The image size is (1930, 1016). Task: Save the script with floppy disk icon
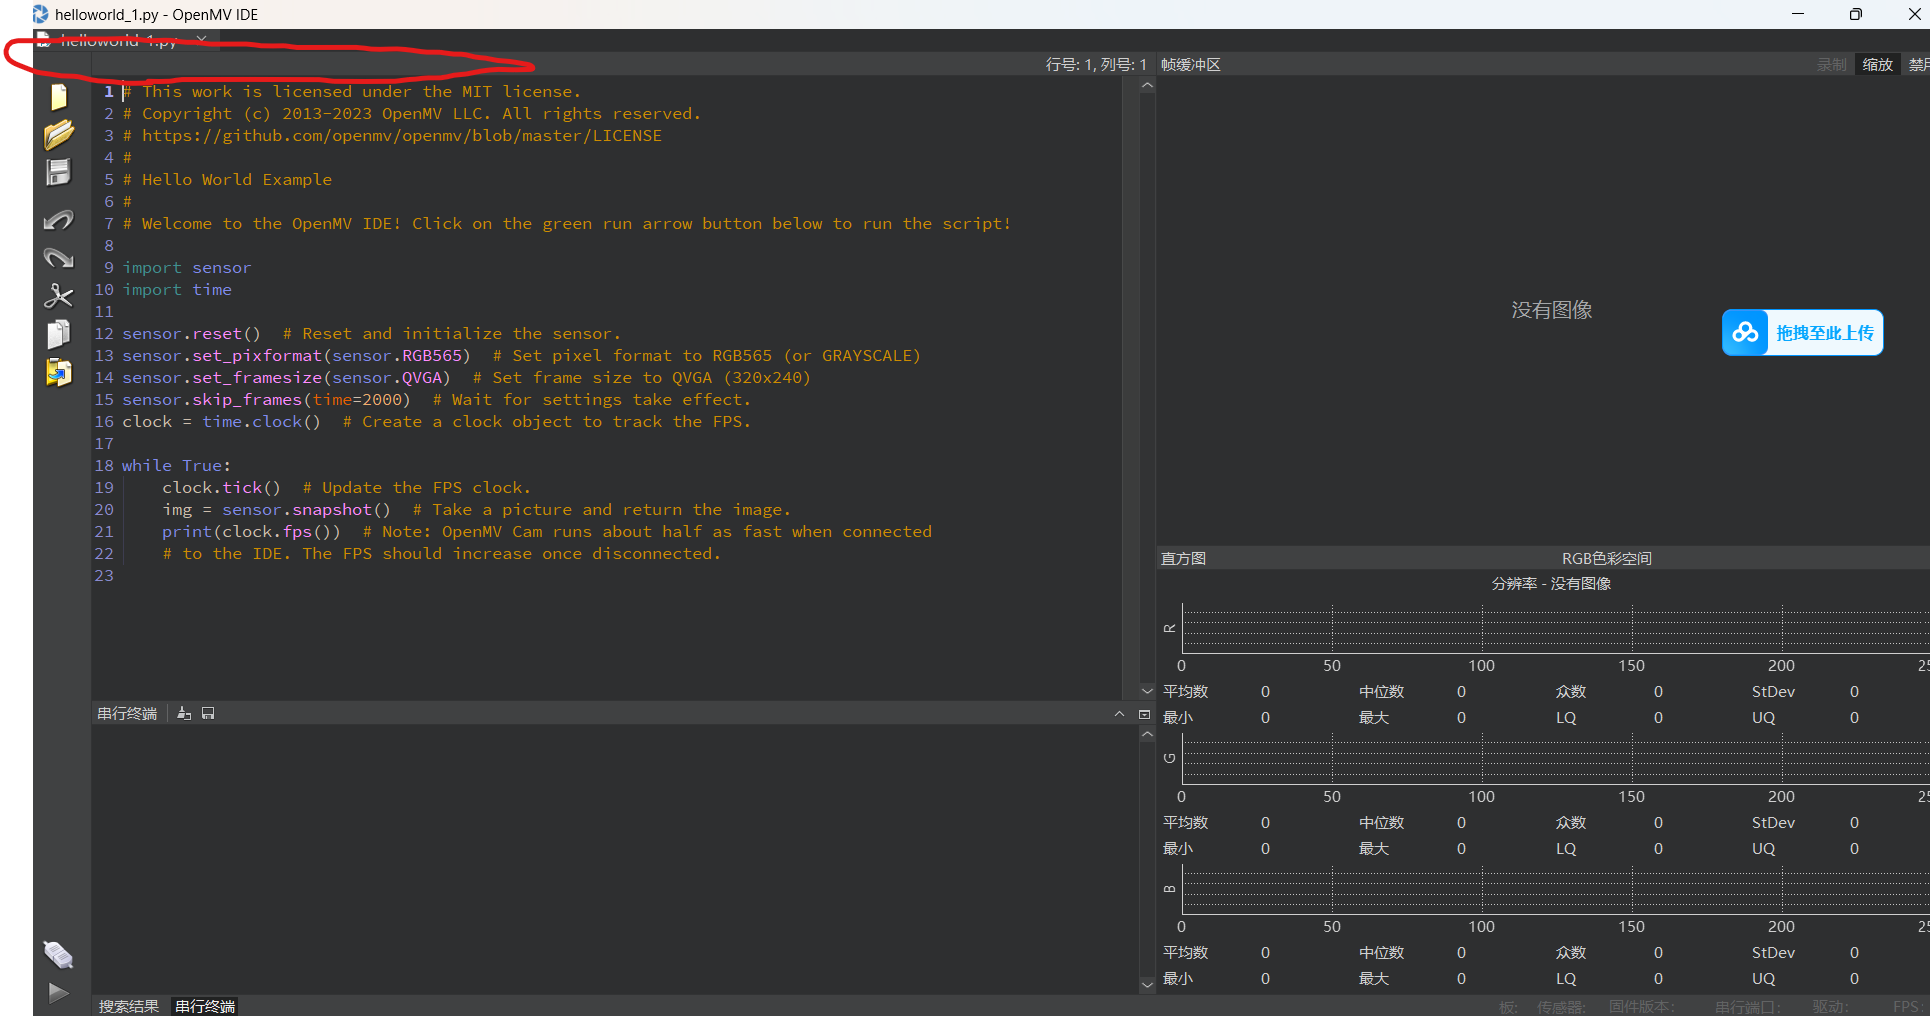point(59,173)
